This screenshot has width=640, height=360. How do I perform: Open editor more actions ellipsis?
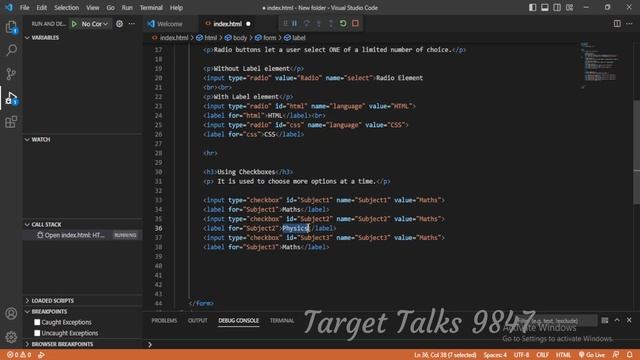click(629, 24)
